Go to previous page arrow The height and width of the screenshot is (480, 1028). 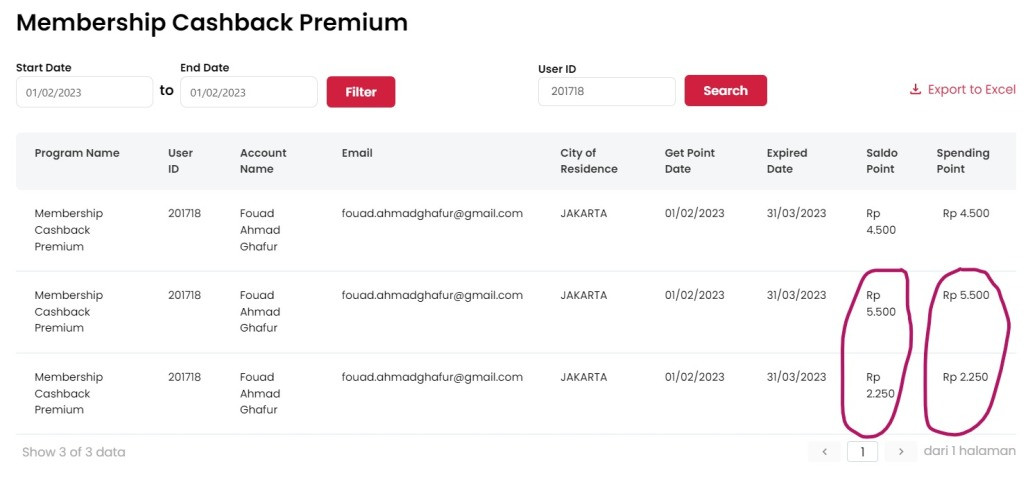[824, 452]
